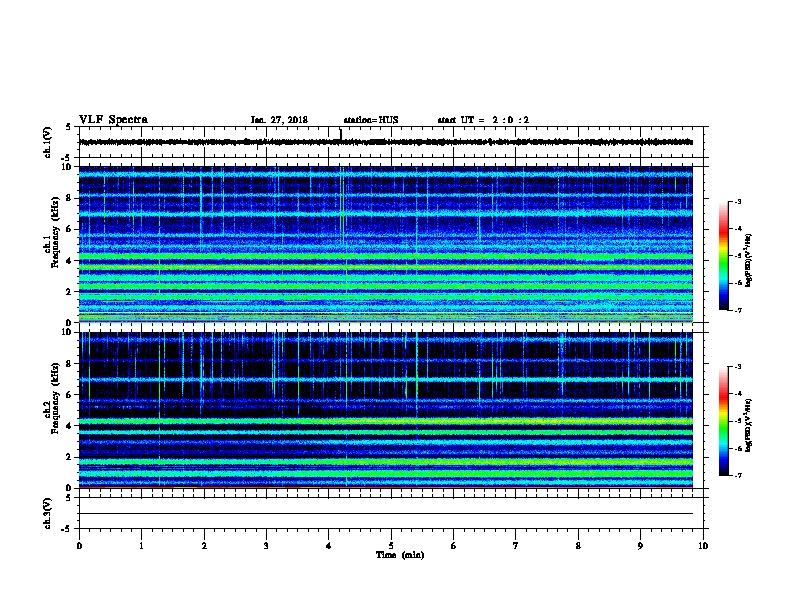Viewport: 792px width, 612px height.
Task: Click the ch.2 colorbar "-3" tick label
Action: click(737, 367)
